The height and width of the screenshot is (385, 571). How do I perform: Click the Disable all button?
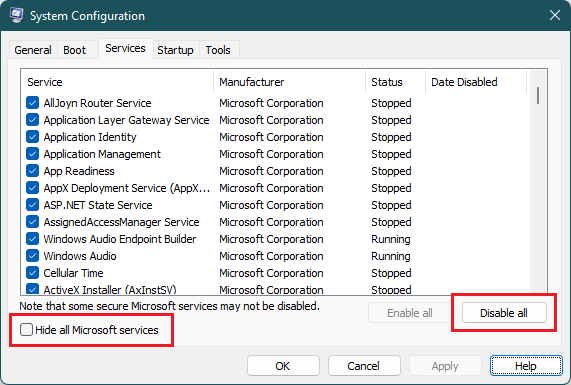point(504,313)
